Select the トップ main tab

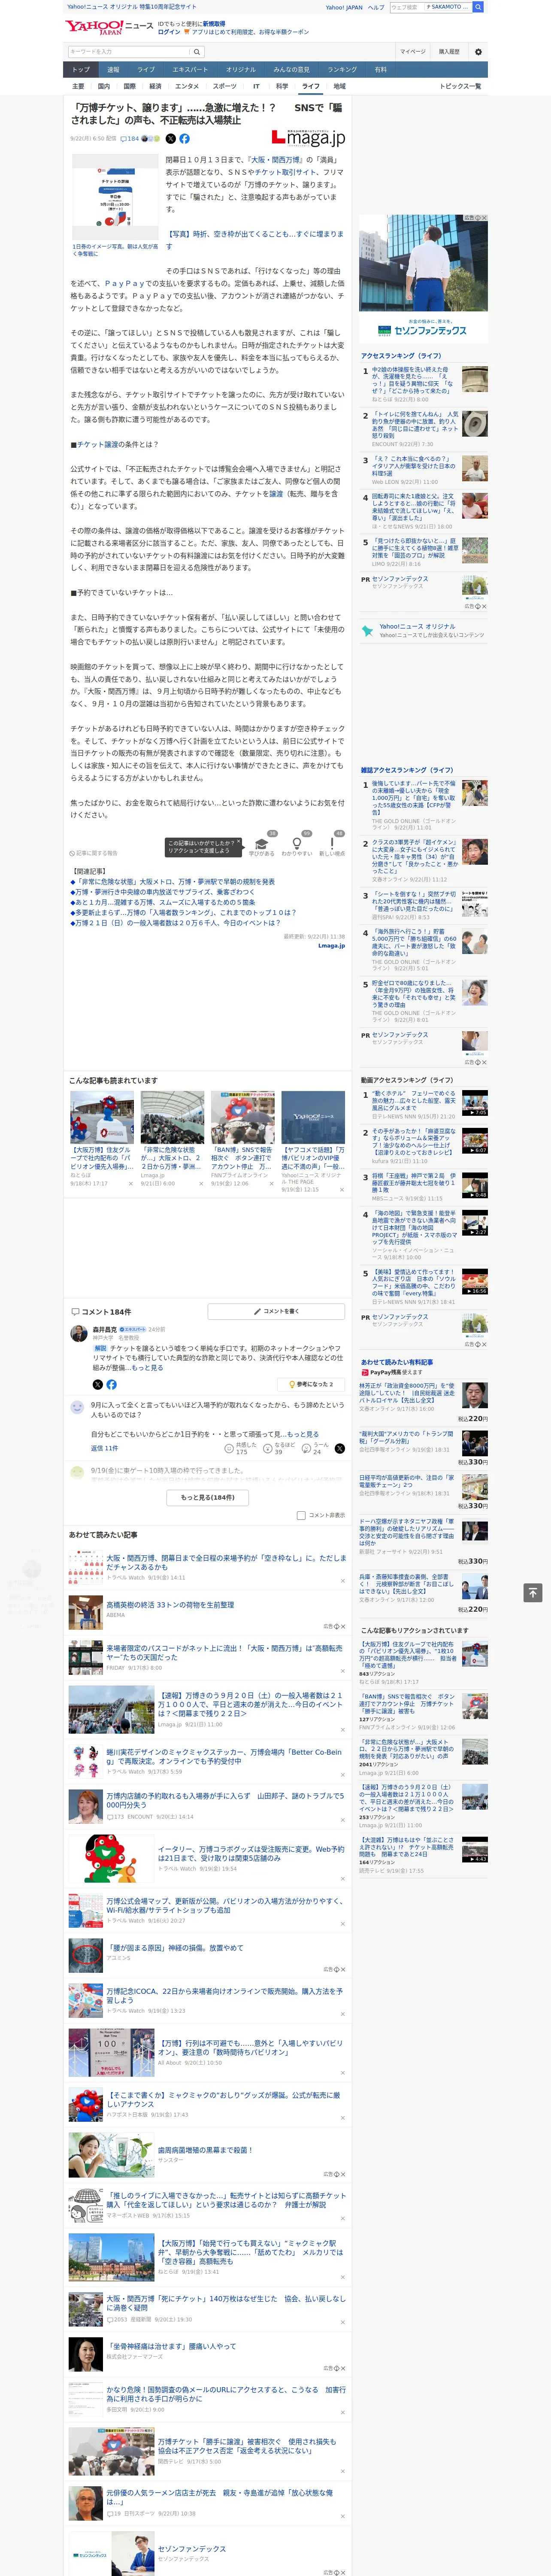coord(81,69)
